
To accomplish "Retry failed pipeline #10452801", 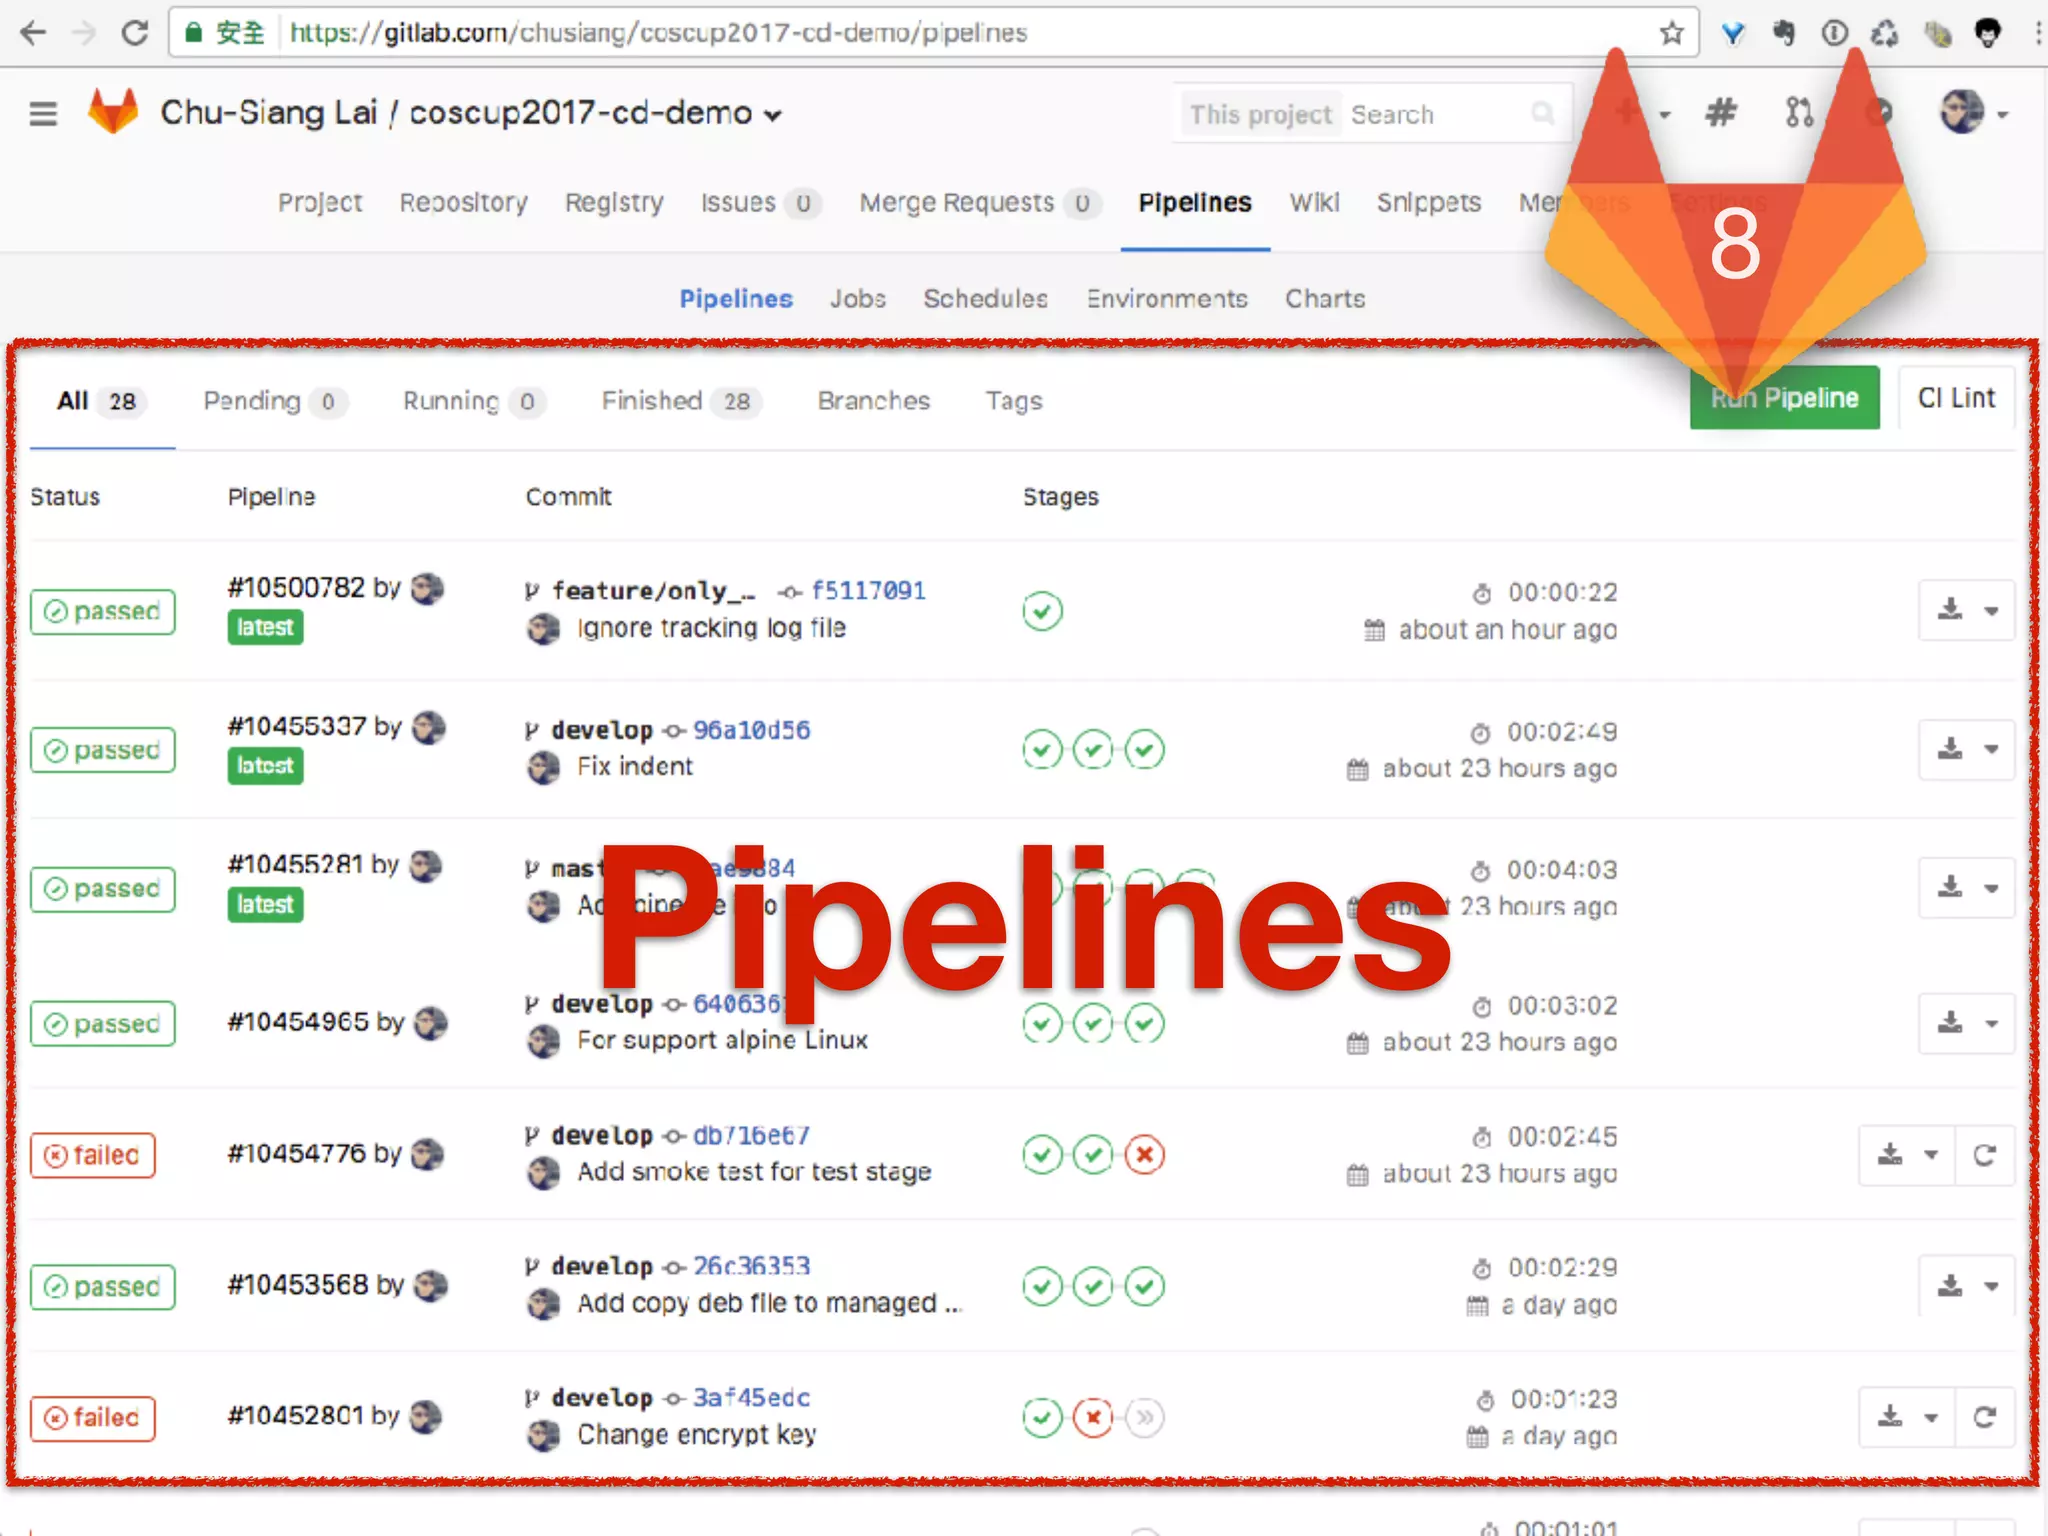I will [1984, 1417].
